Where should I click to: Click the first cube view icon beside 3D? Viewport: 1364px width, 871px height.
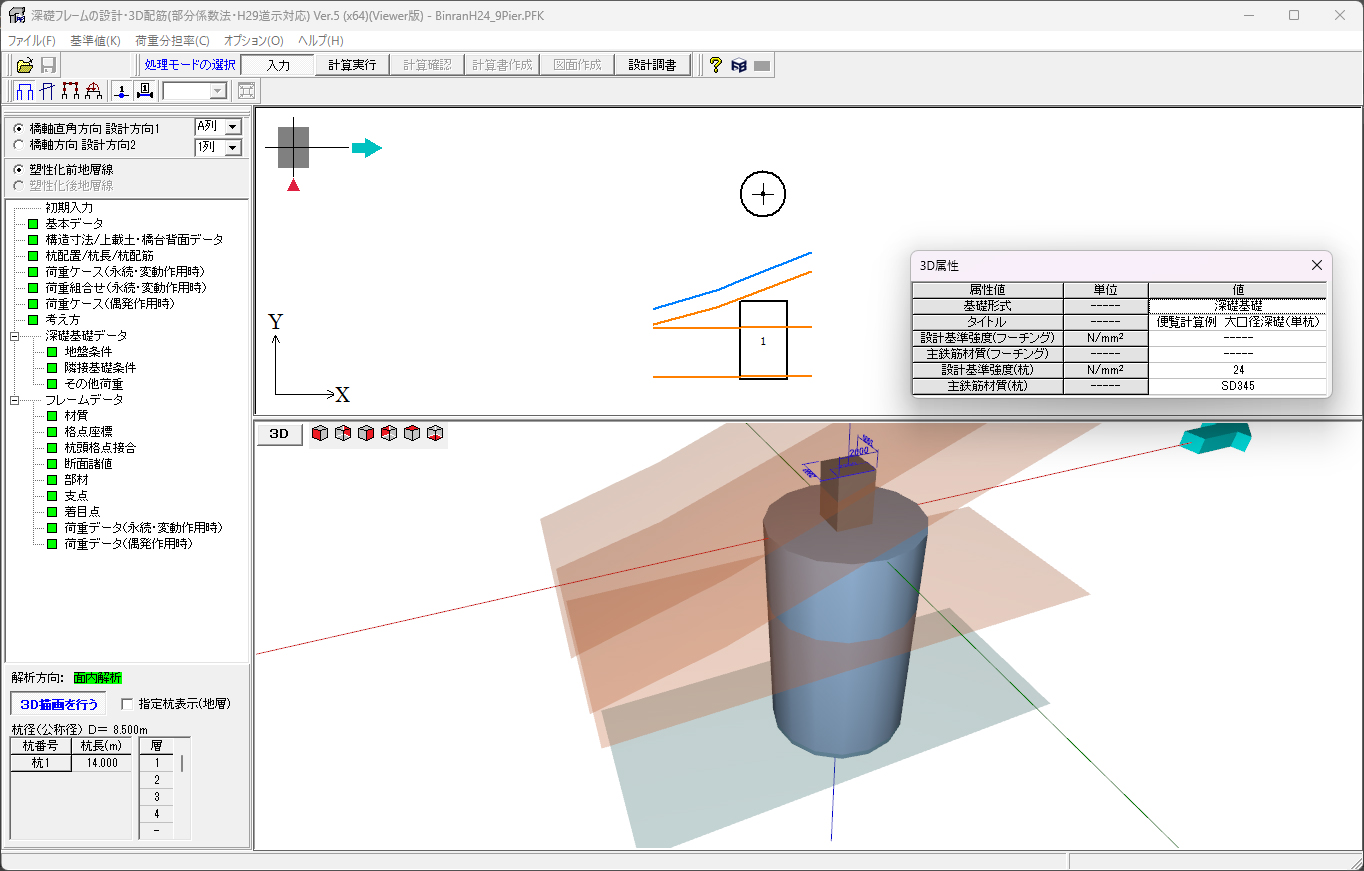click(x=320, y=434)
